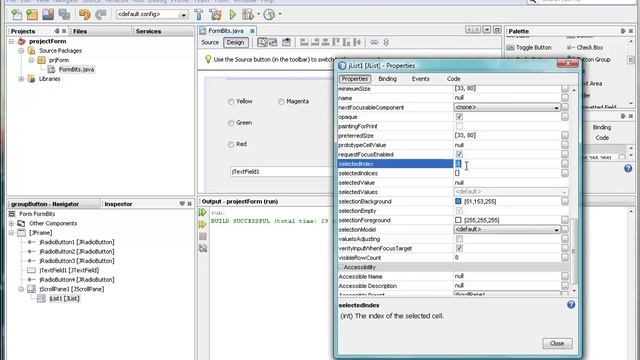Click the Debug Project icon
This screenshot has width=640, height=360.
[x=247, y=15]
